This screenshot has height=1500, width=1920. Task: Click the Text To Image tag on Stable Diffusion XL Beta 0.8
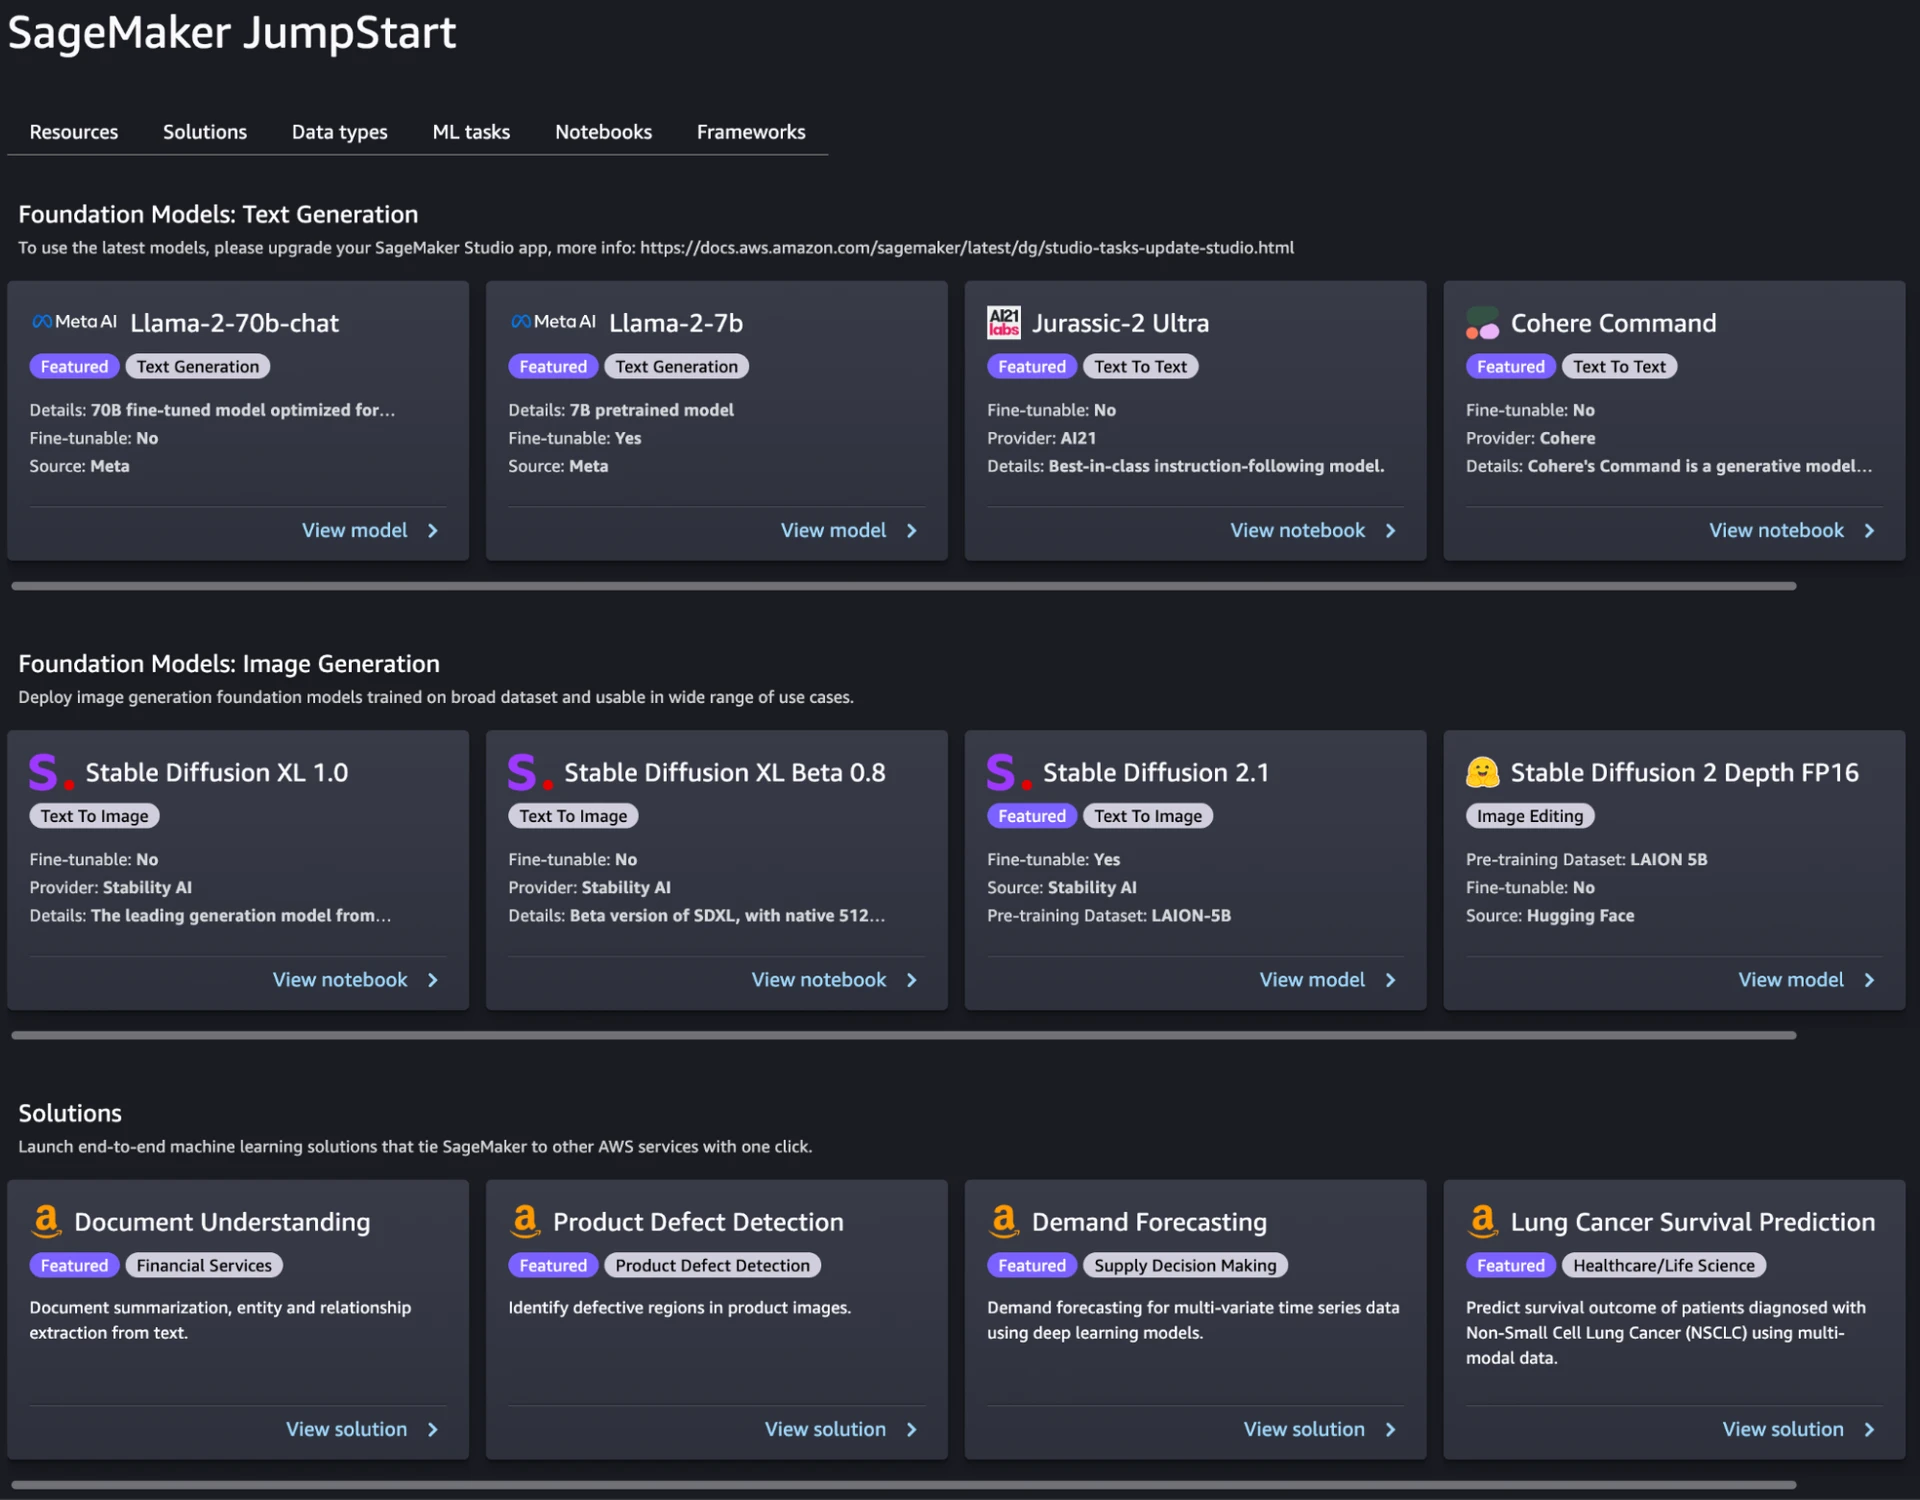click(573, 816)
